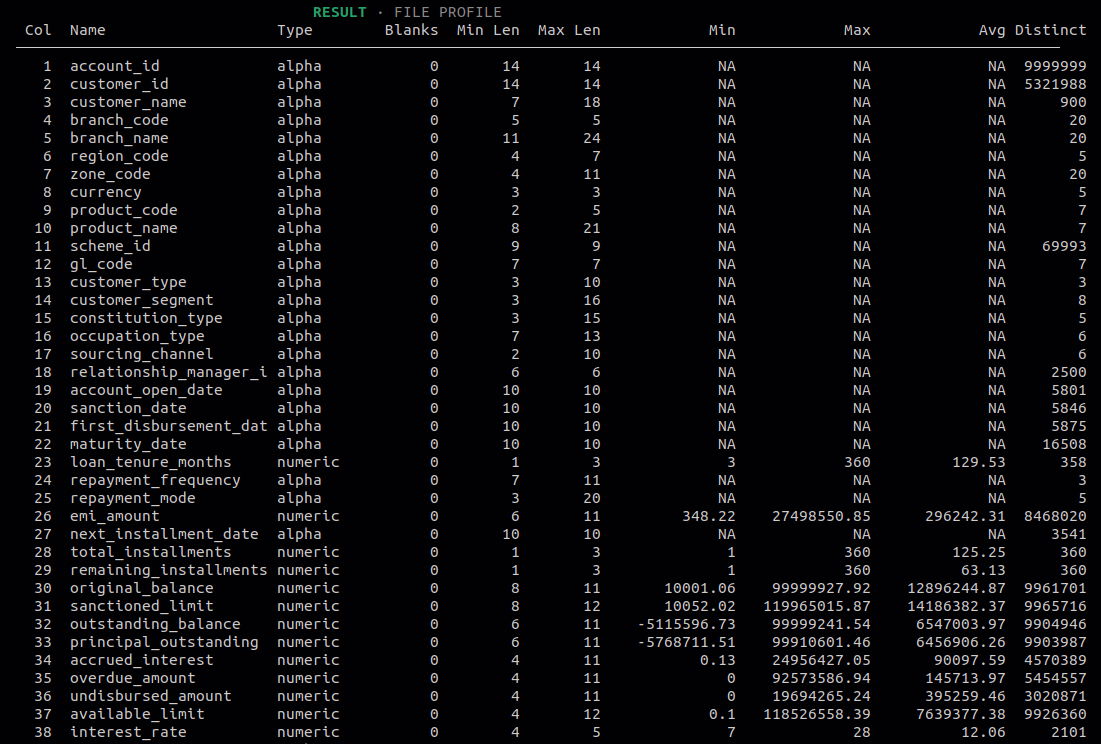Select the 'currency' field name

[105, 192]
